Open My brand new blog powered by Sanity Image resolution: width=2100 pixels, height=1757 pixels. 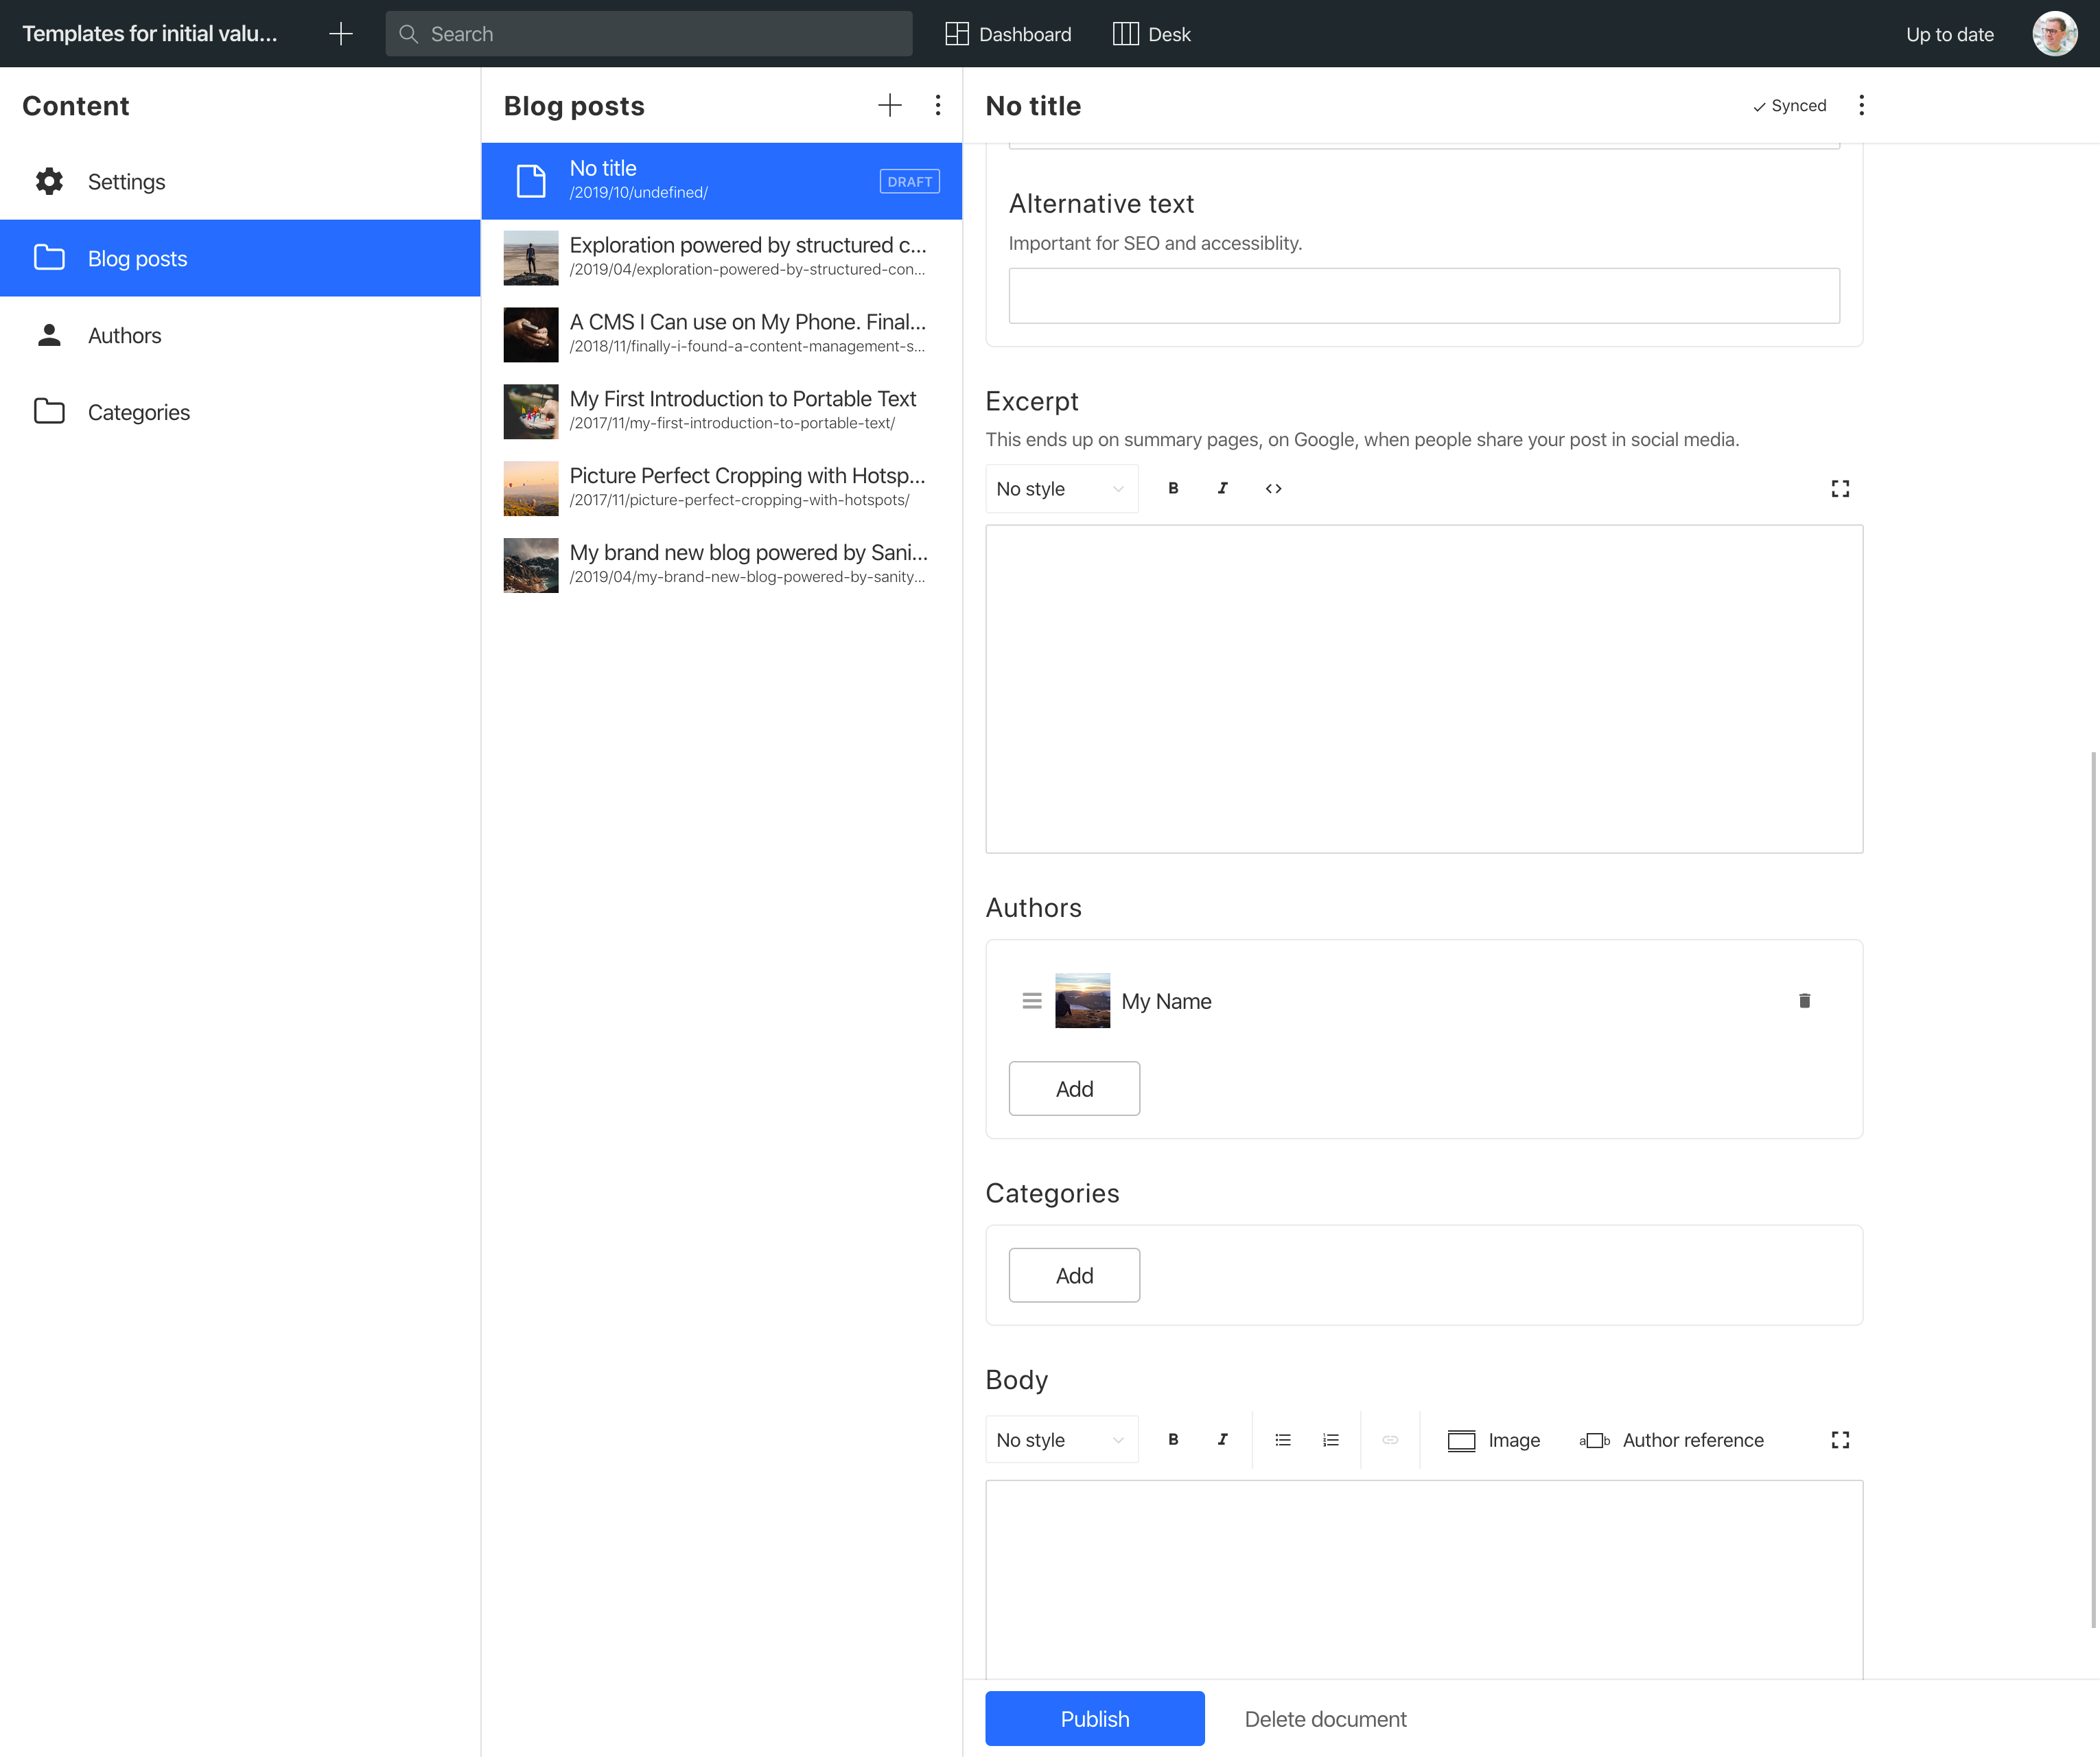(x=721, y=566)
